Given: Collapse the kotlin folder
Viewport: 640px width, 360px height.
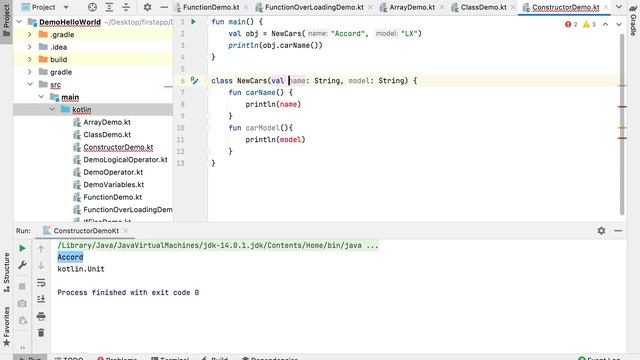Looking at the screenshot, I should pyautogui.click(x=52, y=109).
